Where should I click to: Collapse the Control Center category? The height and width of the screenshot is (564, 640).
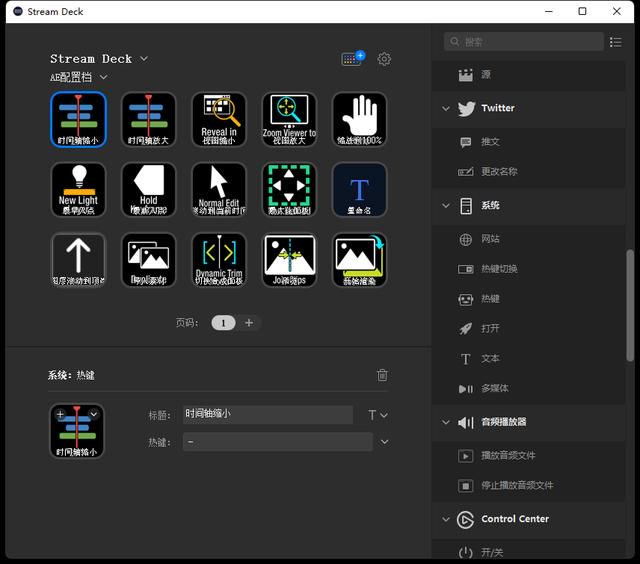pyautogui.click(x=446, y=519)
